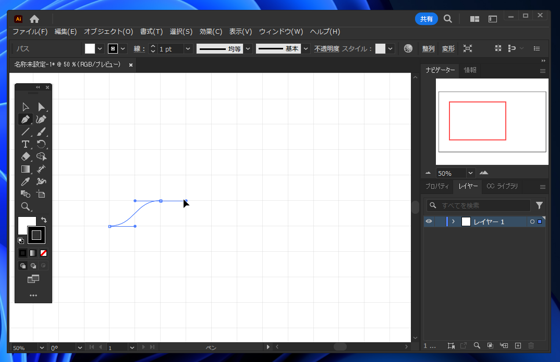Switch to the プロパティ tab
560x362 pixels.
click(437, 186)
